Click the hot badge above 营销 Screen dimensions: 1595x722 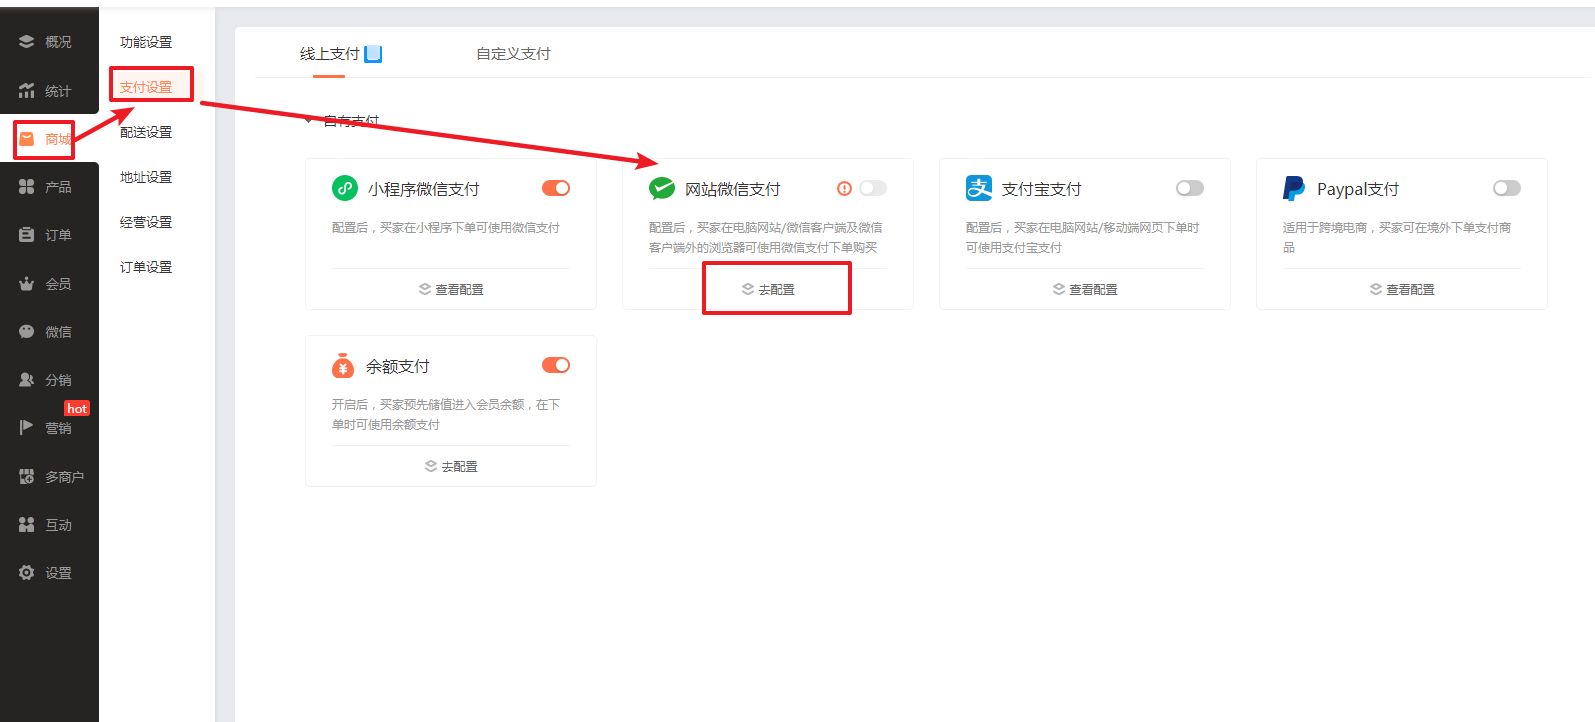(x=77, y=408)
